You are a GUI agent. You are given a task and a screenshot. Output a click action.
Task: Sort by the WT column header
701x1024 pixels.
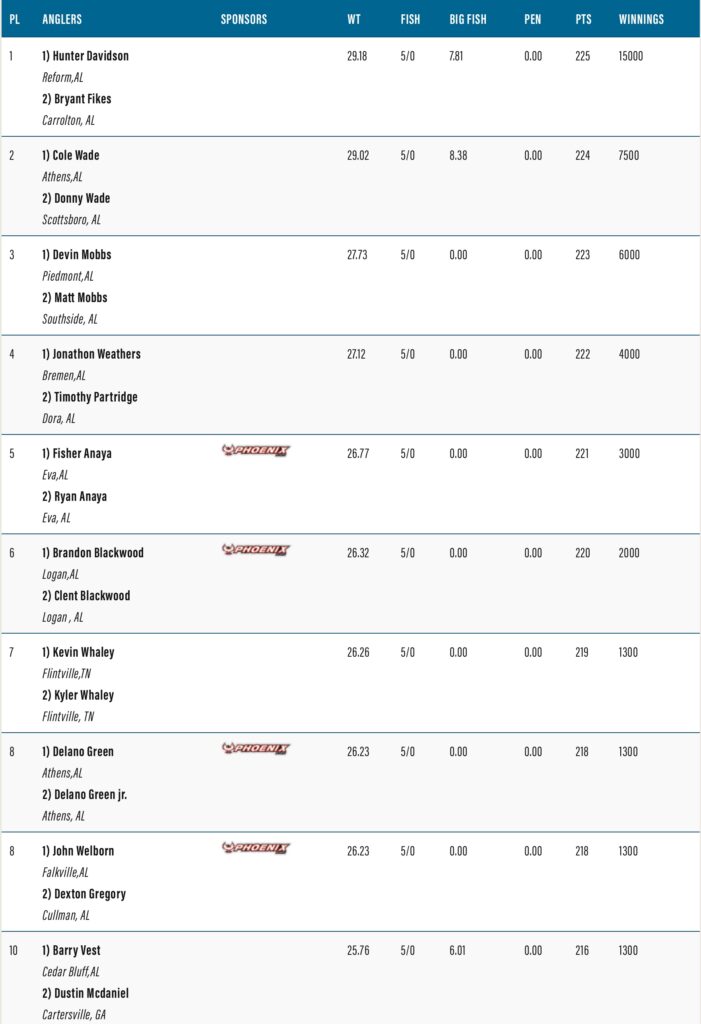(x=354, y=19)
